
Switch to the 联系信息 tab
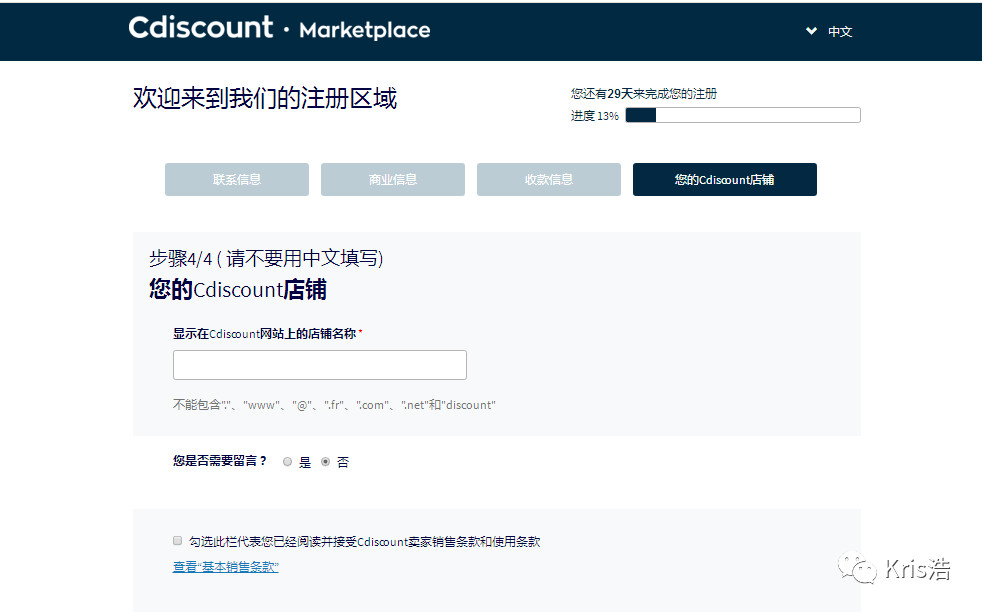(237, 180)
